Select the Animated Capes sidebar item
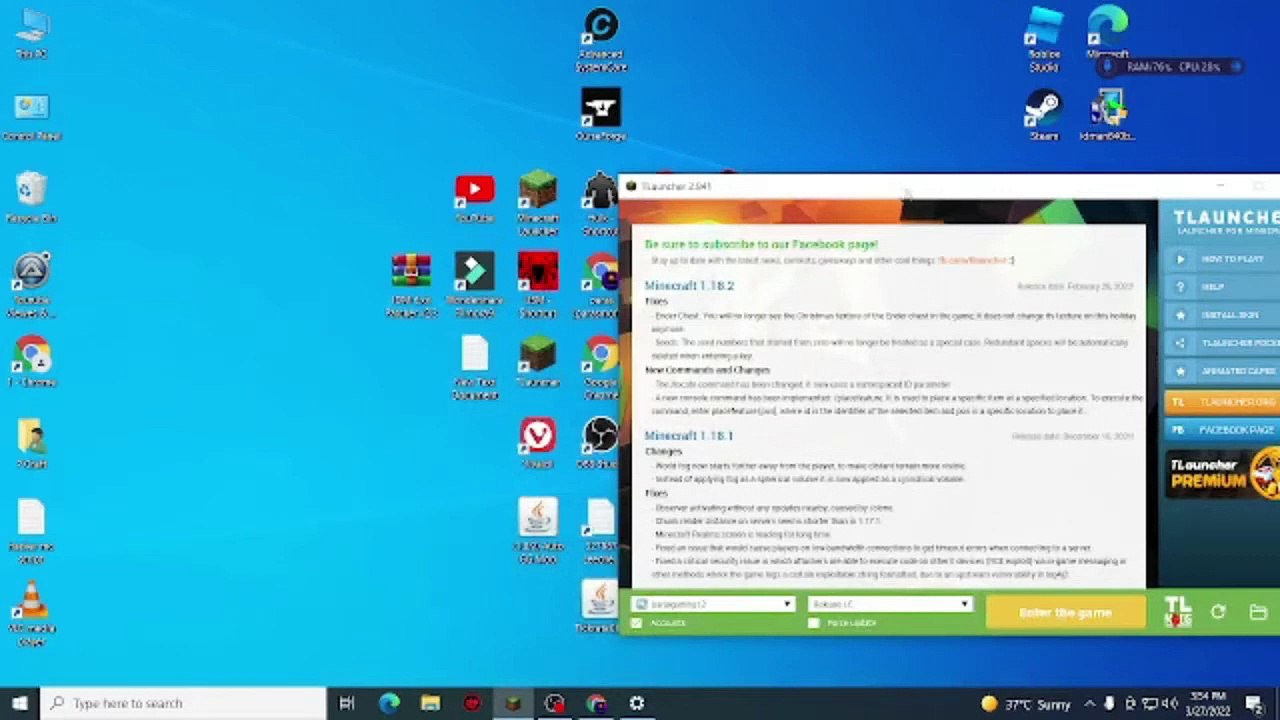 [1222, 371]
